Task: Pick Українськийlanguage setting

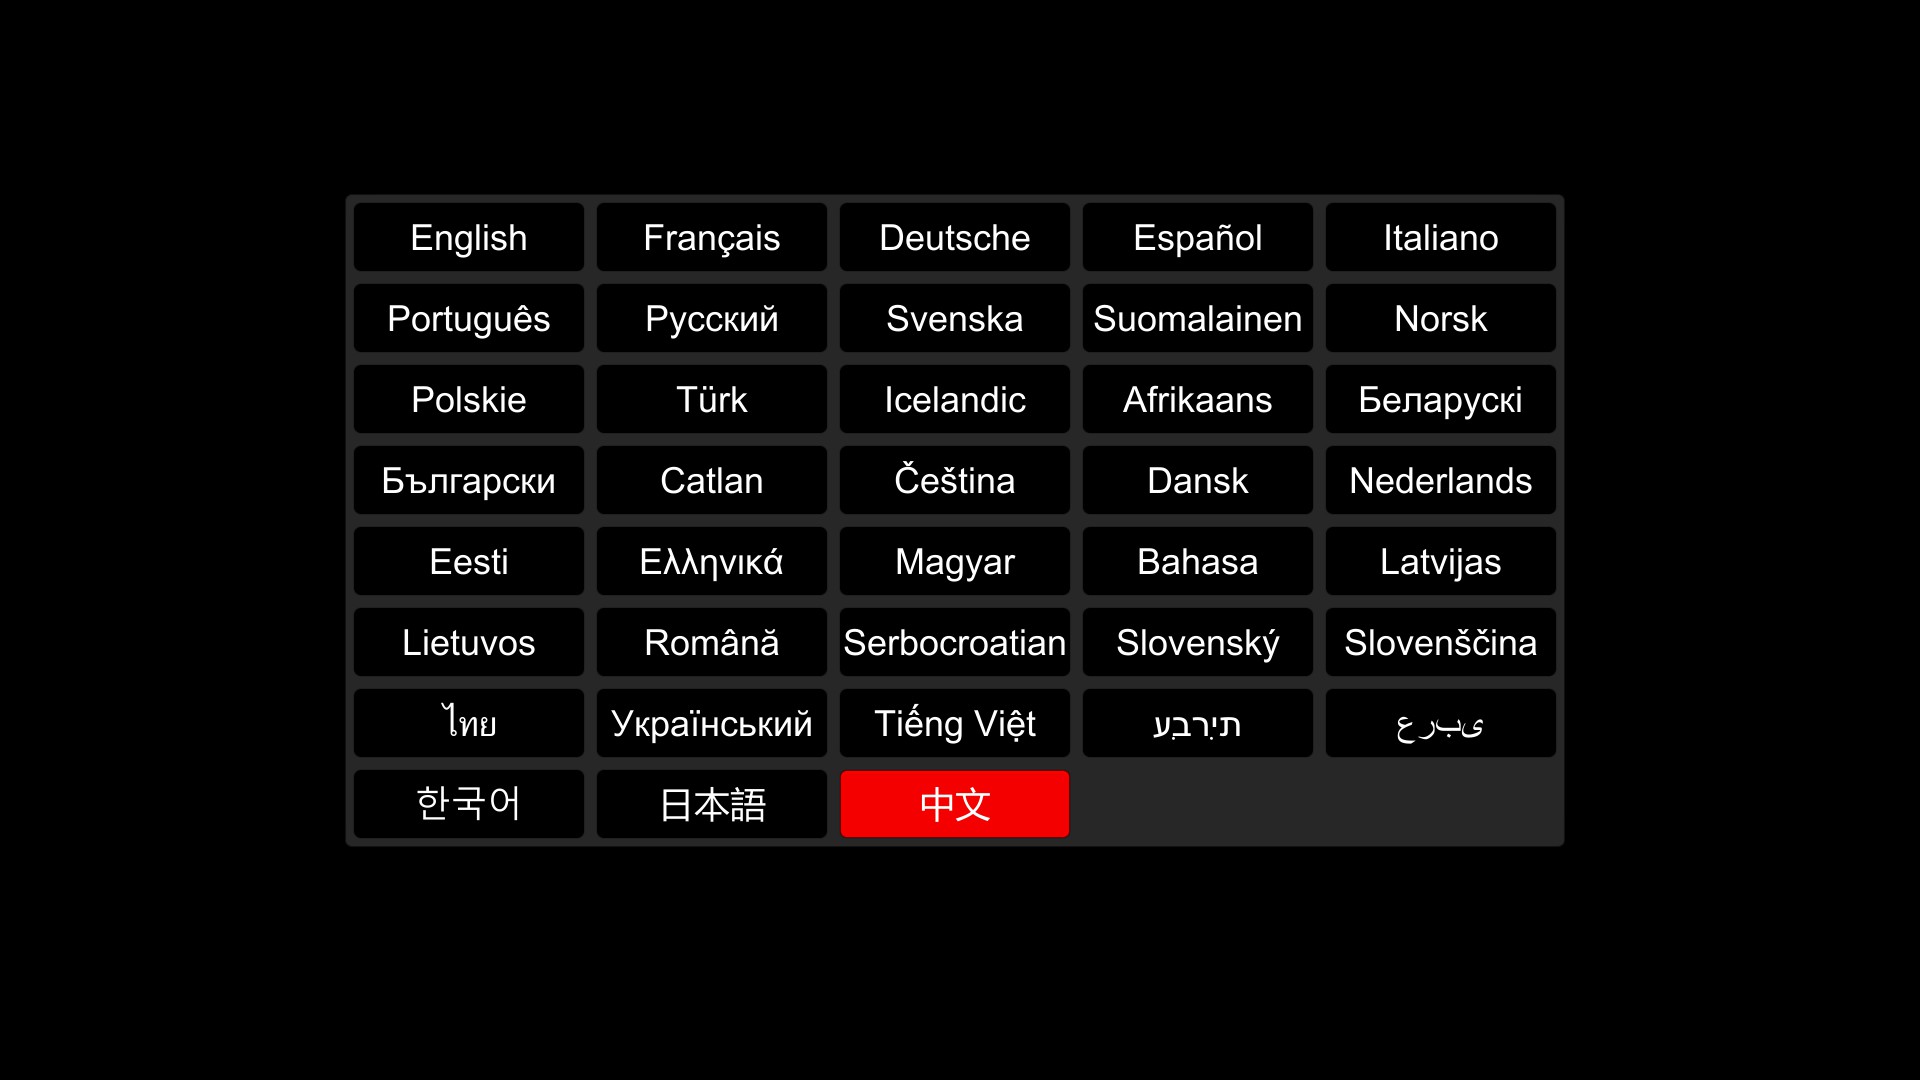Action: point(713,723)
